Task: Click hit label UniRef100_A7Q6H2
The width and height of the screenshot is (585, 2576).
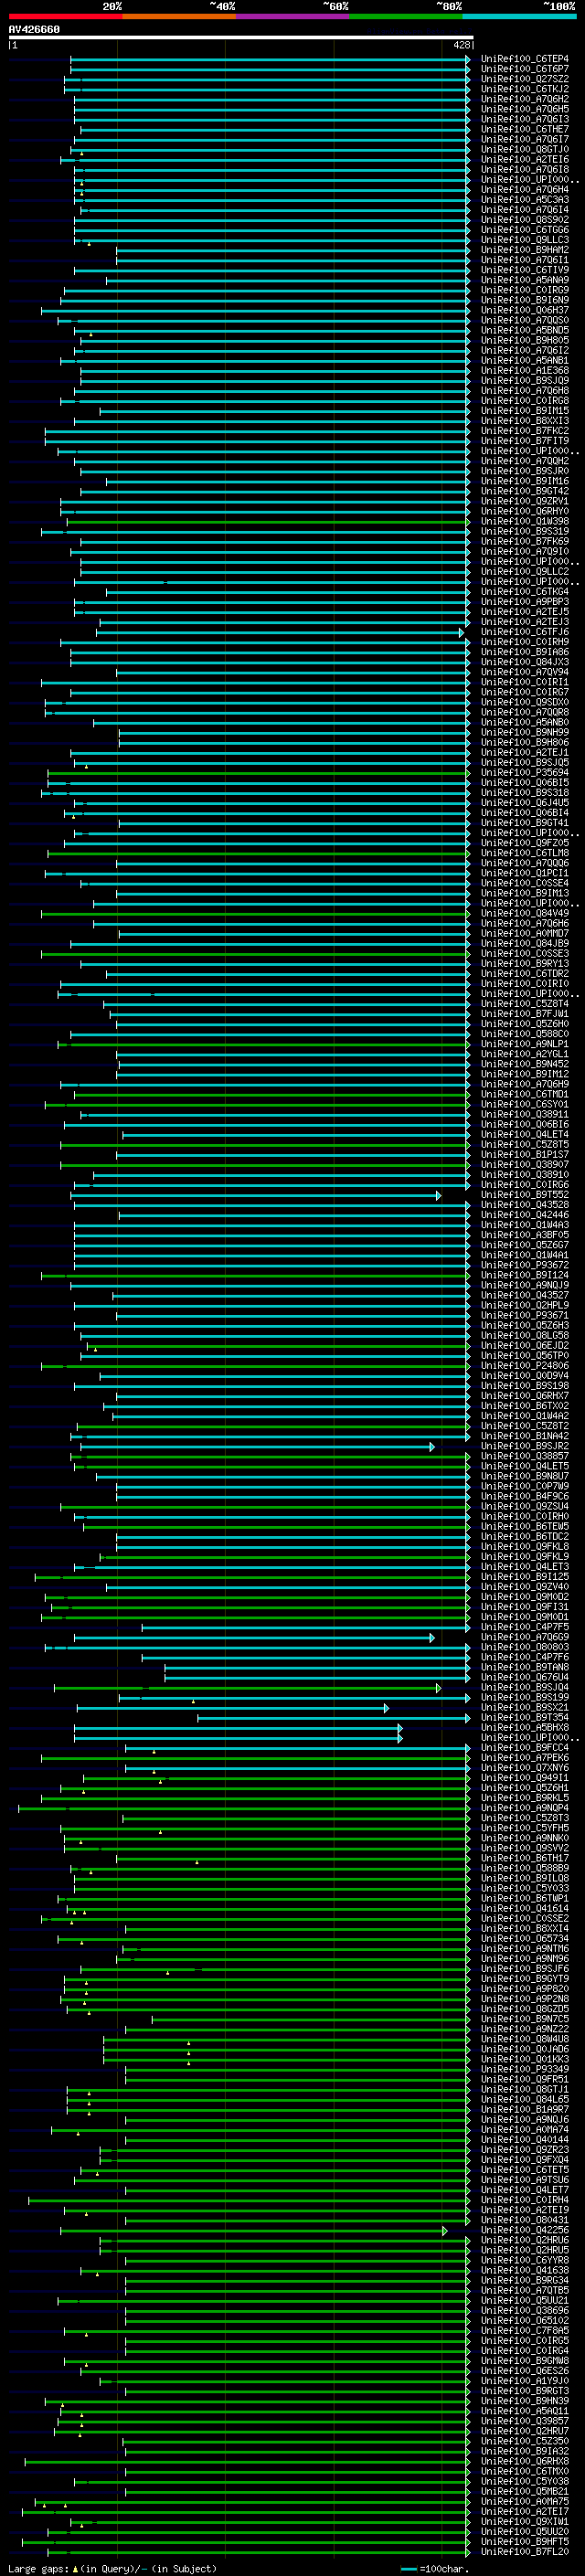Action: click(x=524, y=99)
